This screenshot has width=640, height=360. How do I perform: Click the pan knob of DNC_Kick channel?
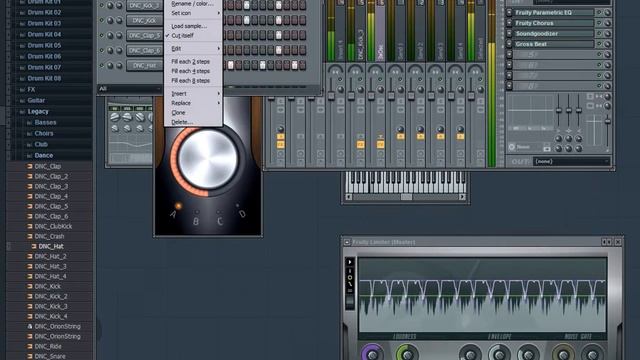pos(110,20)
